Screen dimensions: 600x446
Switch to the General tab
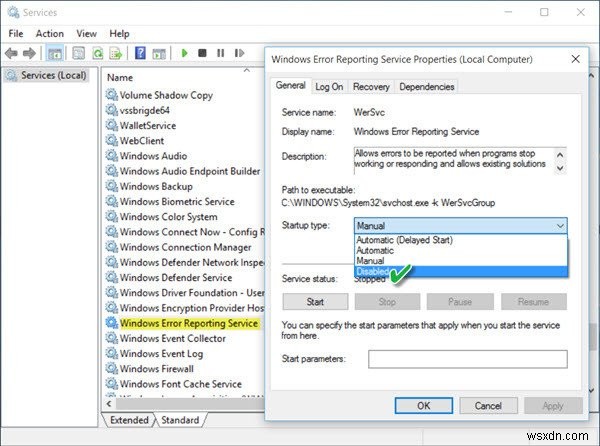(291, 86)
